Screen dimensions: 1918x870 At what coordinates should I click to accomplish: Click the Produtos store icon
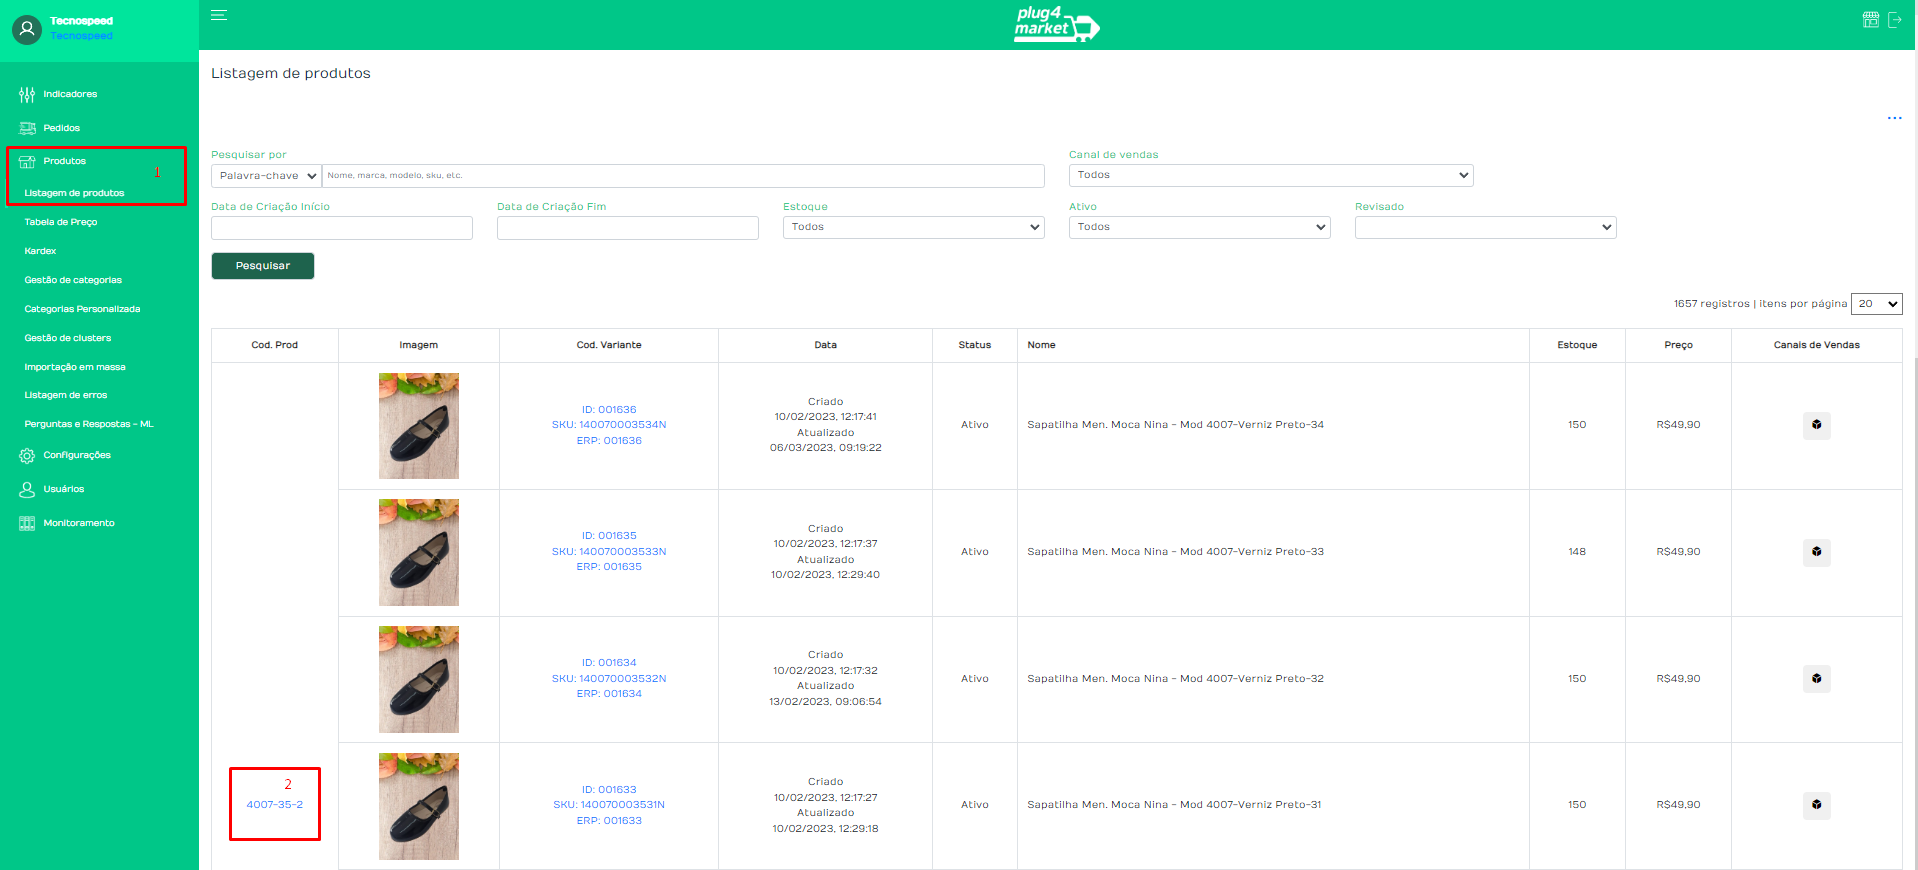point(27,161)
